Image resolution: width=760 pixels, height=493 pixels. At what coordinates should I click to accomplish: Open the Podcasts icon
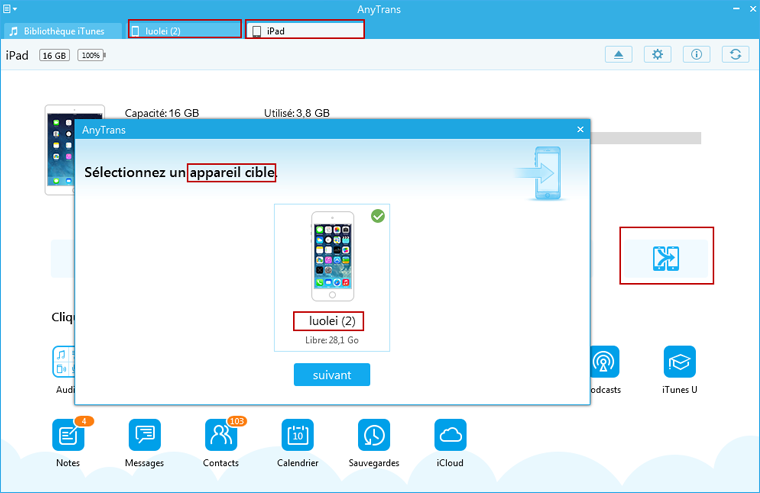pyautogui.click(x=604, y=362)
